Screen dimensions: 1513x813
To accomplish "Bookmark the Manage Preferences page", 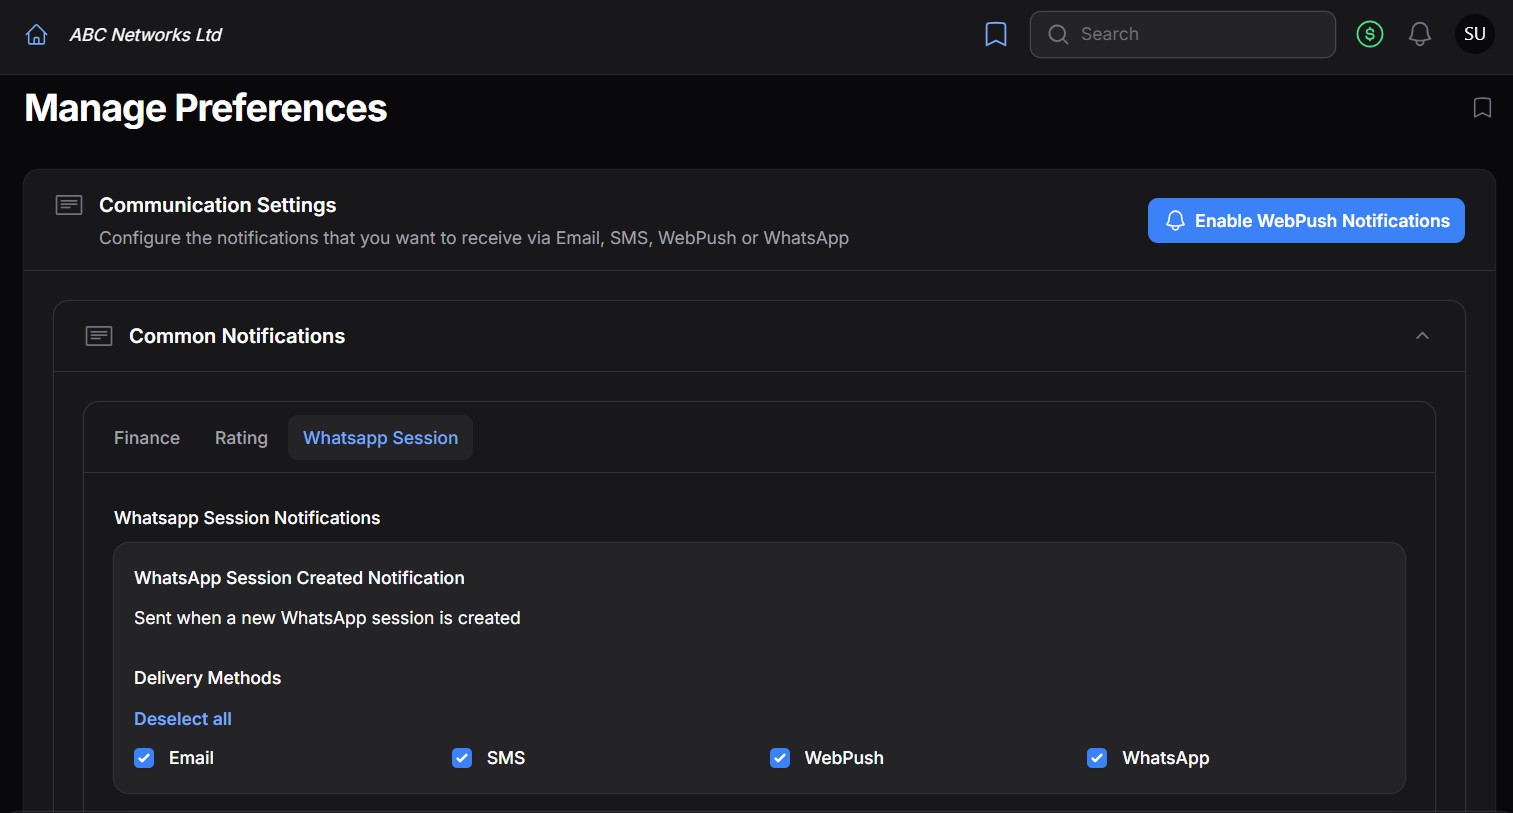I will click(x=1482, y=107).
